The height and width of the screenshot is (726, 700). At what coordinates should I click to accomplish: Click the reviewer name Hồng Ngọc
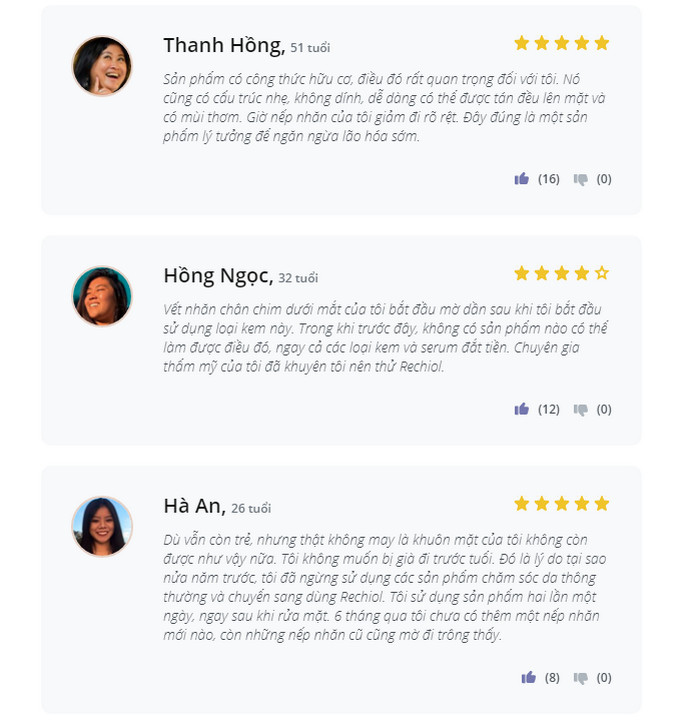coord(217,275)
